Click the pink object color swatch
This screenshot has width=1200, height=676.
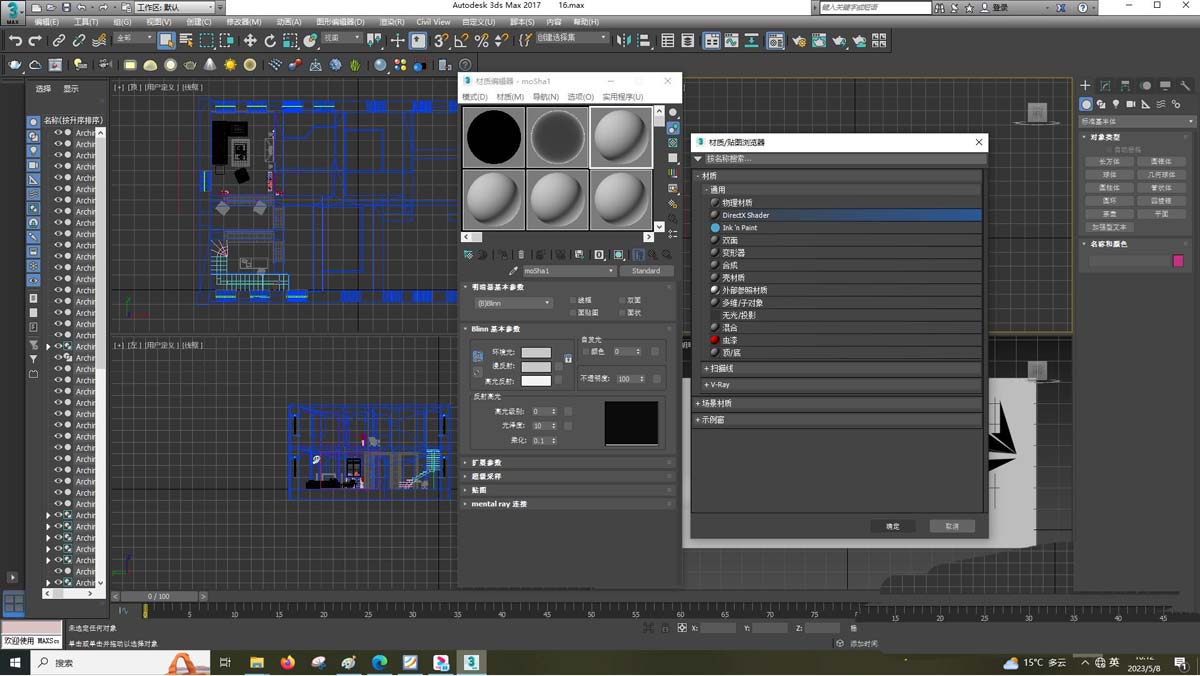point(1177,261)
